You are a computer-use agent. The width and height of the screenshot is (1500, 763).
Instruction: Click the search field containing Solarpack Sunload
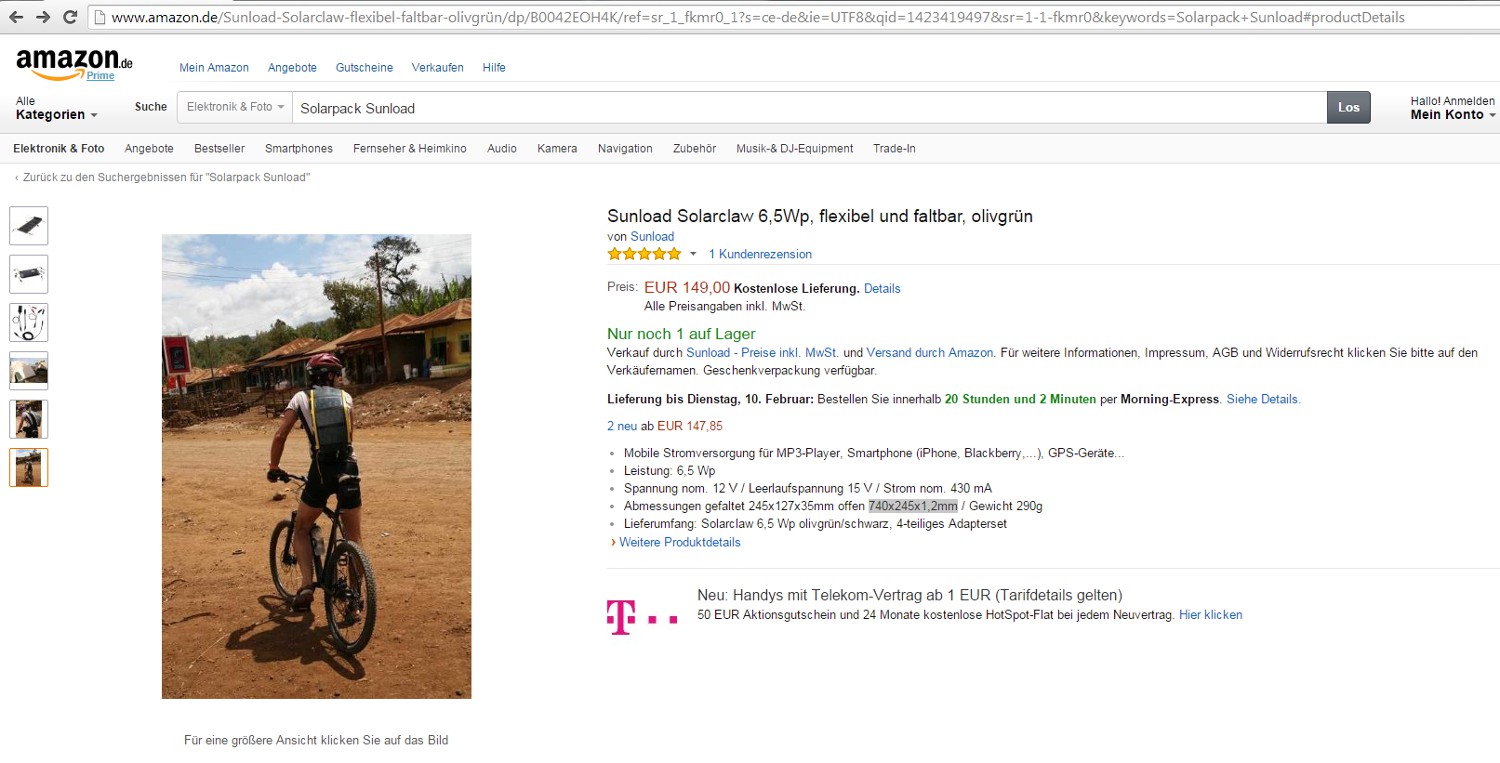click(x=808, y=108)
